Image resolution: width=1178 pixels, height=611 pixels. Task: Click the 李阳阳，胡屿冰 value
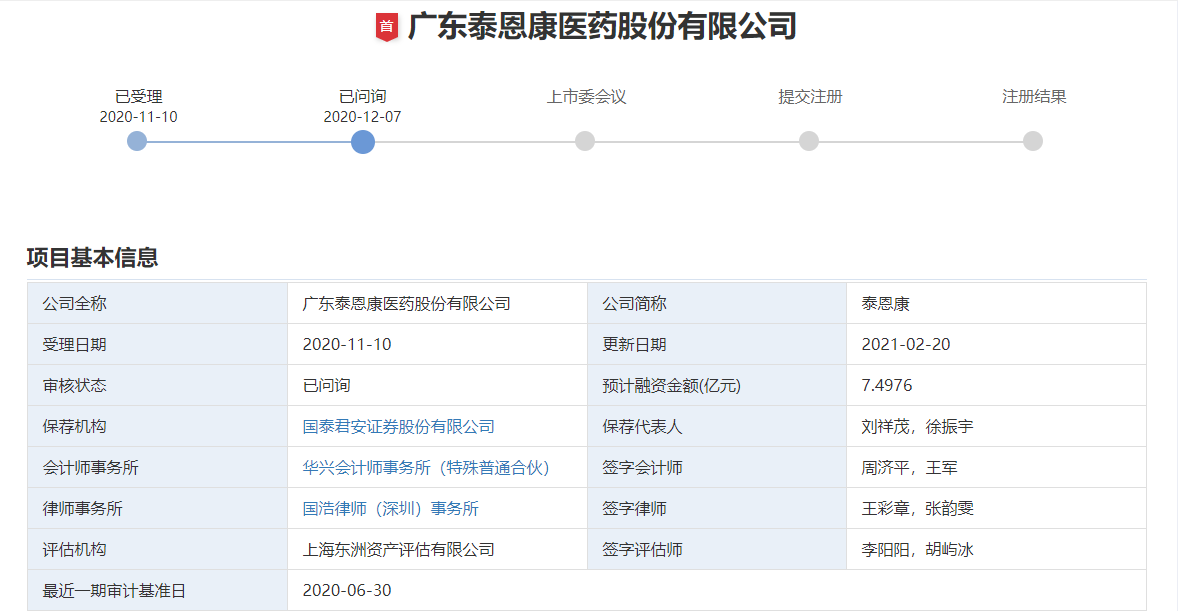point(917,549)
